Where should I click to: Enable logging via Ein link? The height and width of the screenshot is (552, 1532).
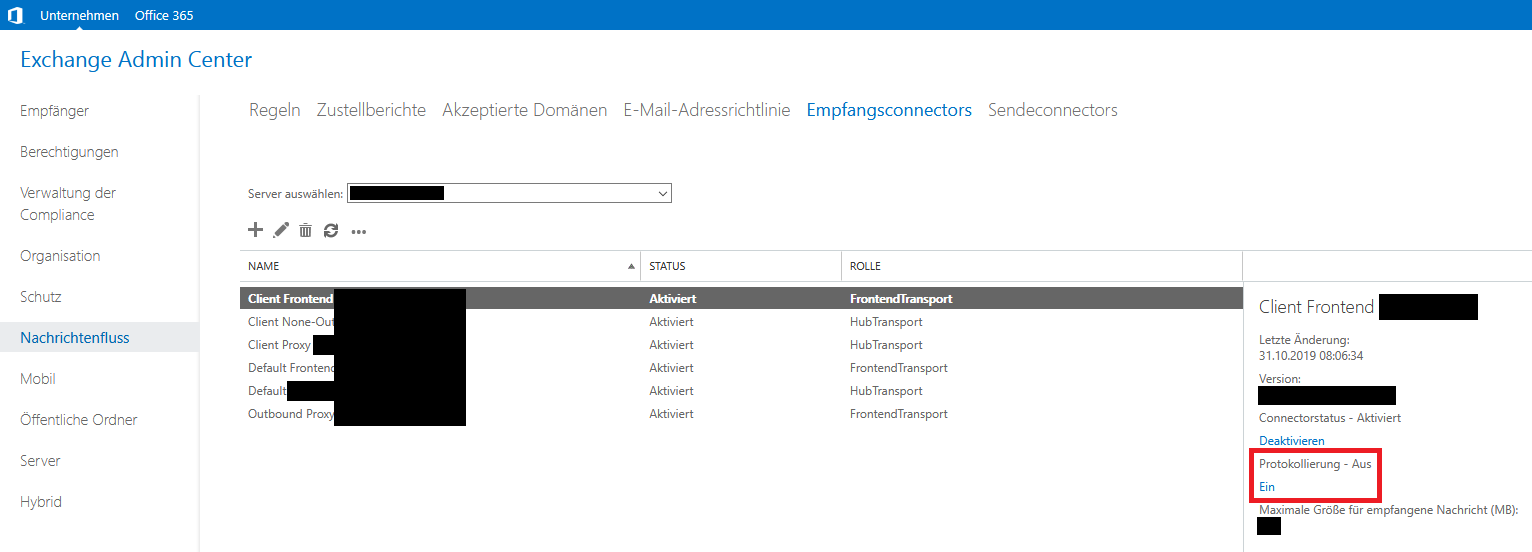click(x=1267, y=487)
